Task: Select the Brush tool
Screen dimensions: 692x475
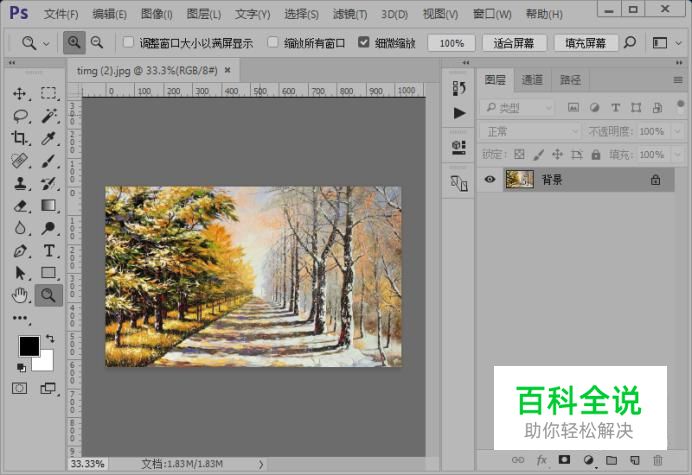Action: click(x=48, y=161)
